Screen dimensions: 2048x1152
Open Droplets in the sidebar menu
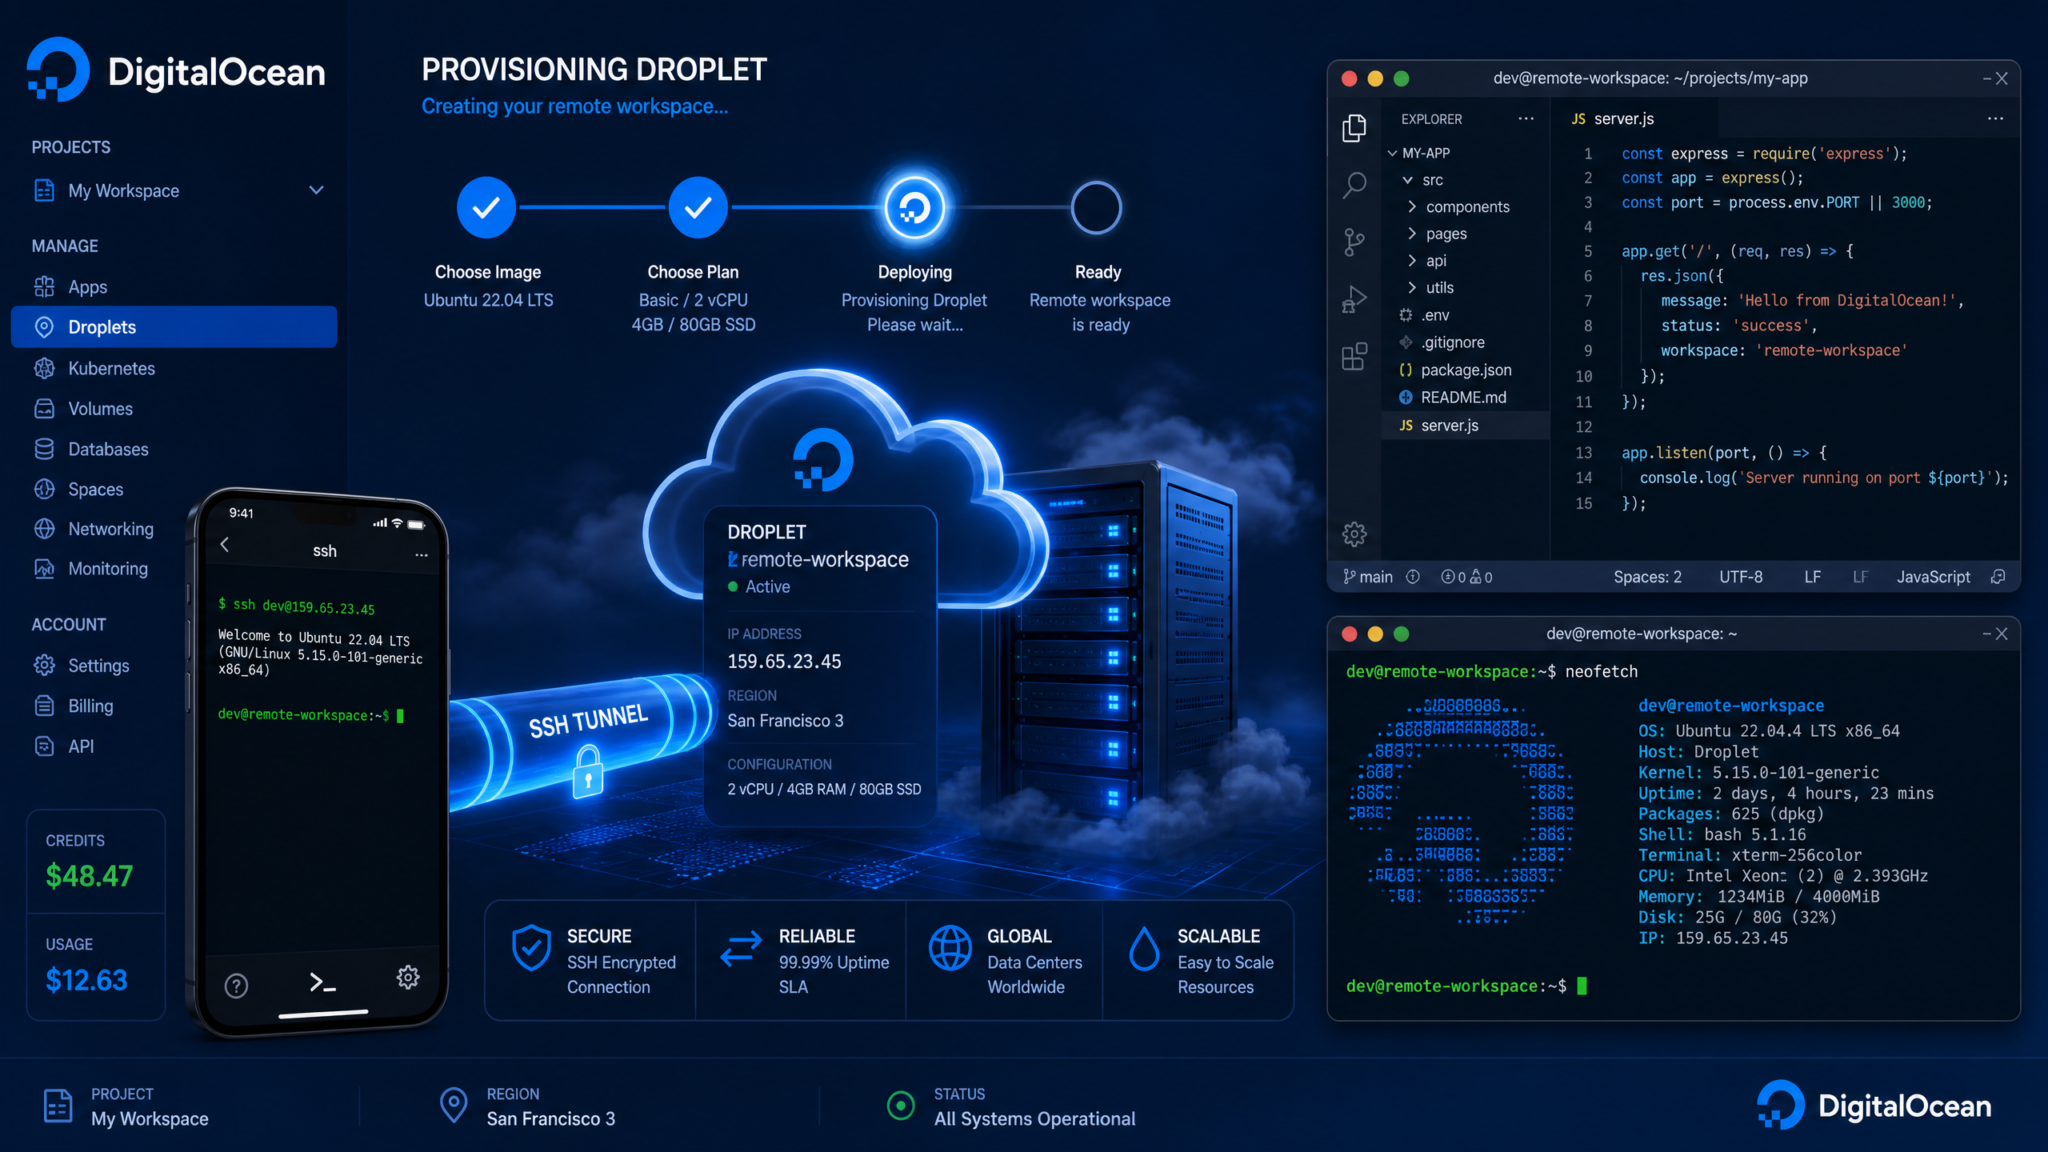click(x=174, y=327)
